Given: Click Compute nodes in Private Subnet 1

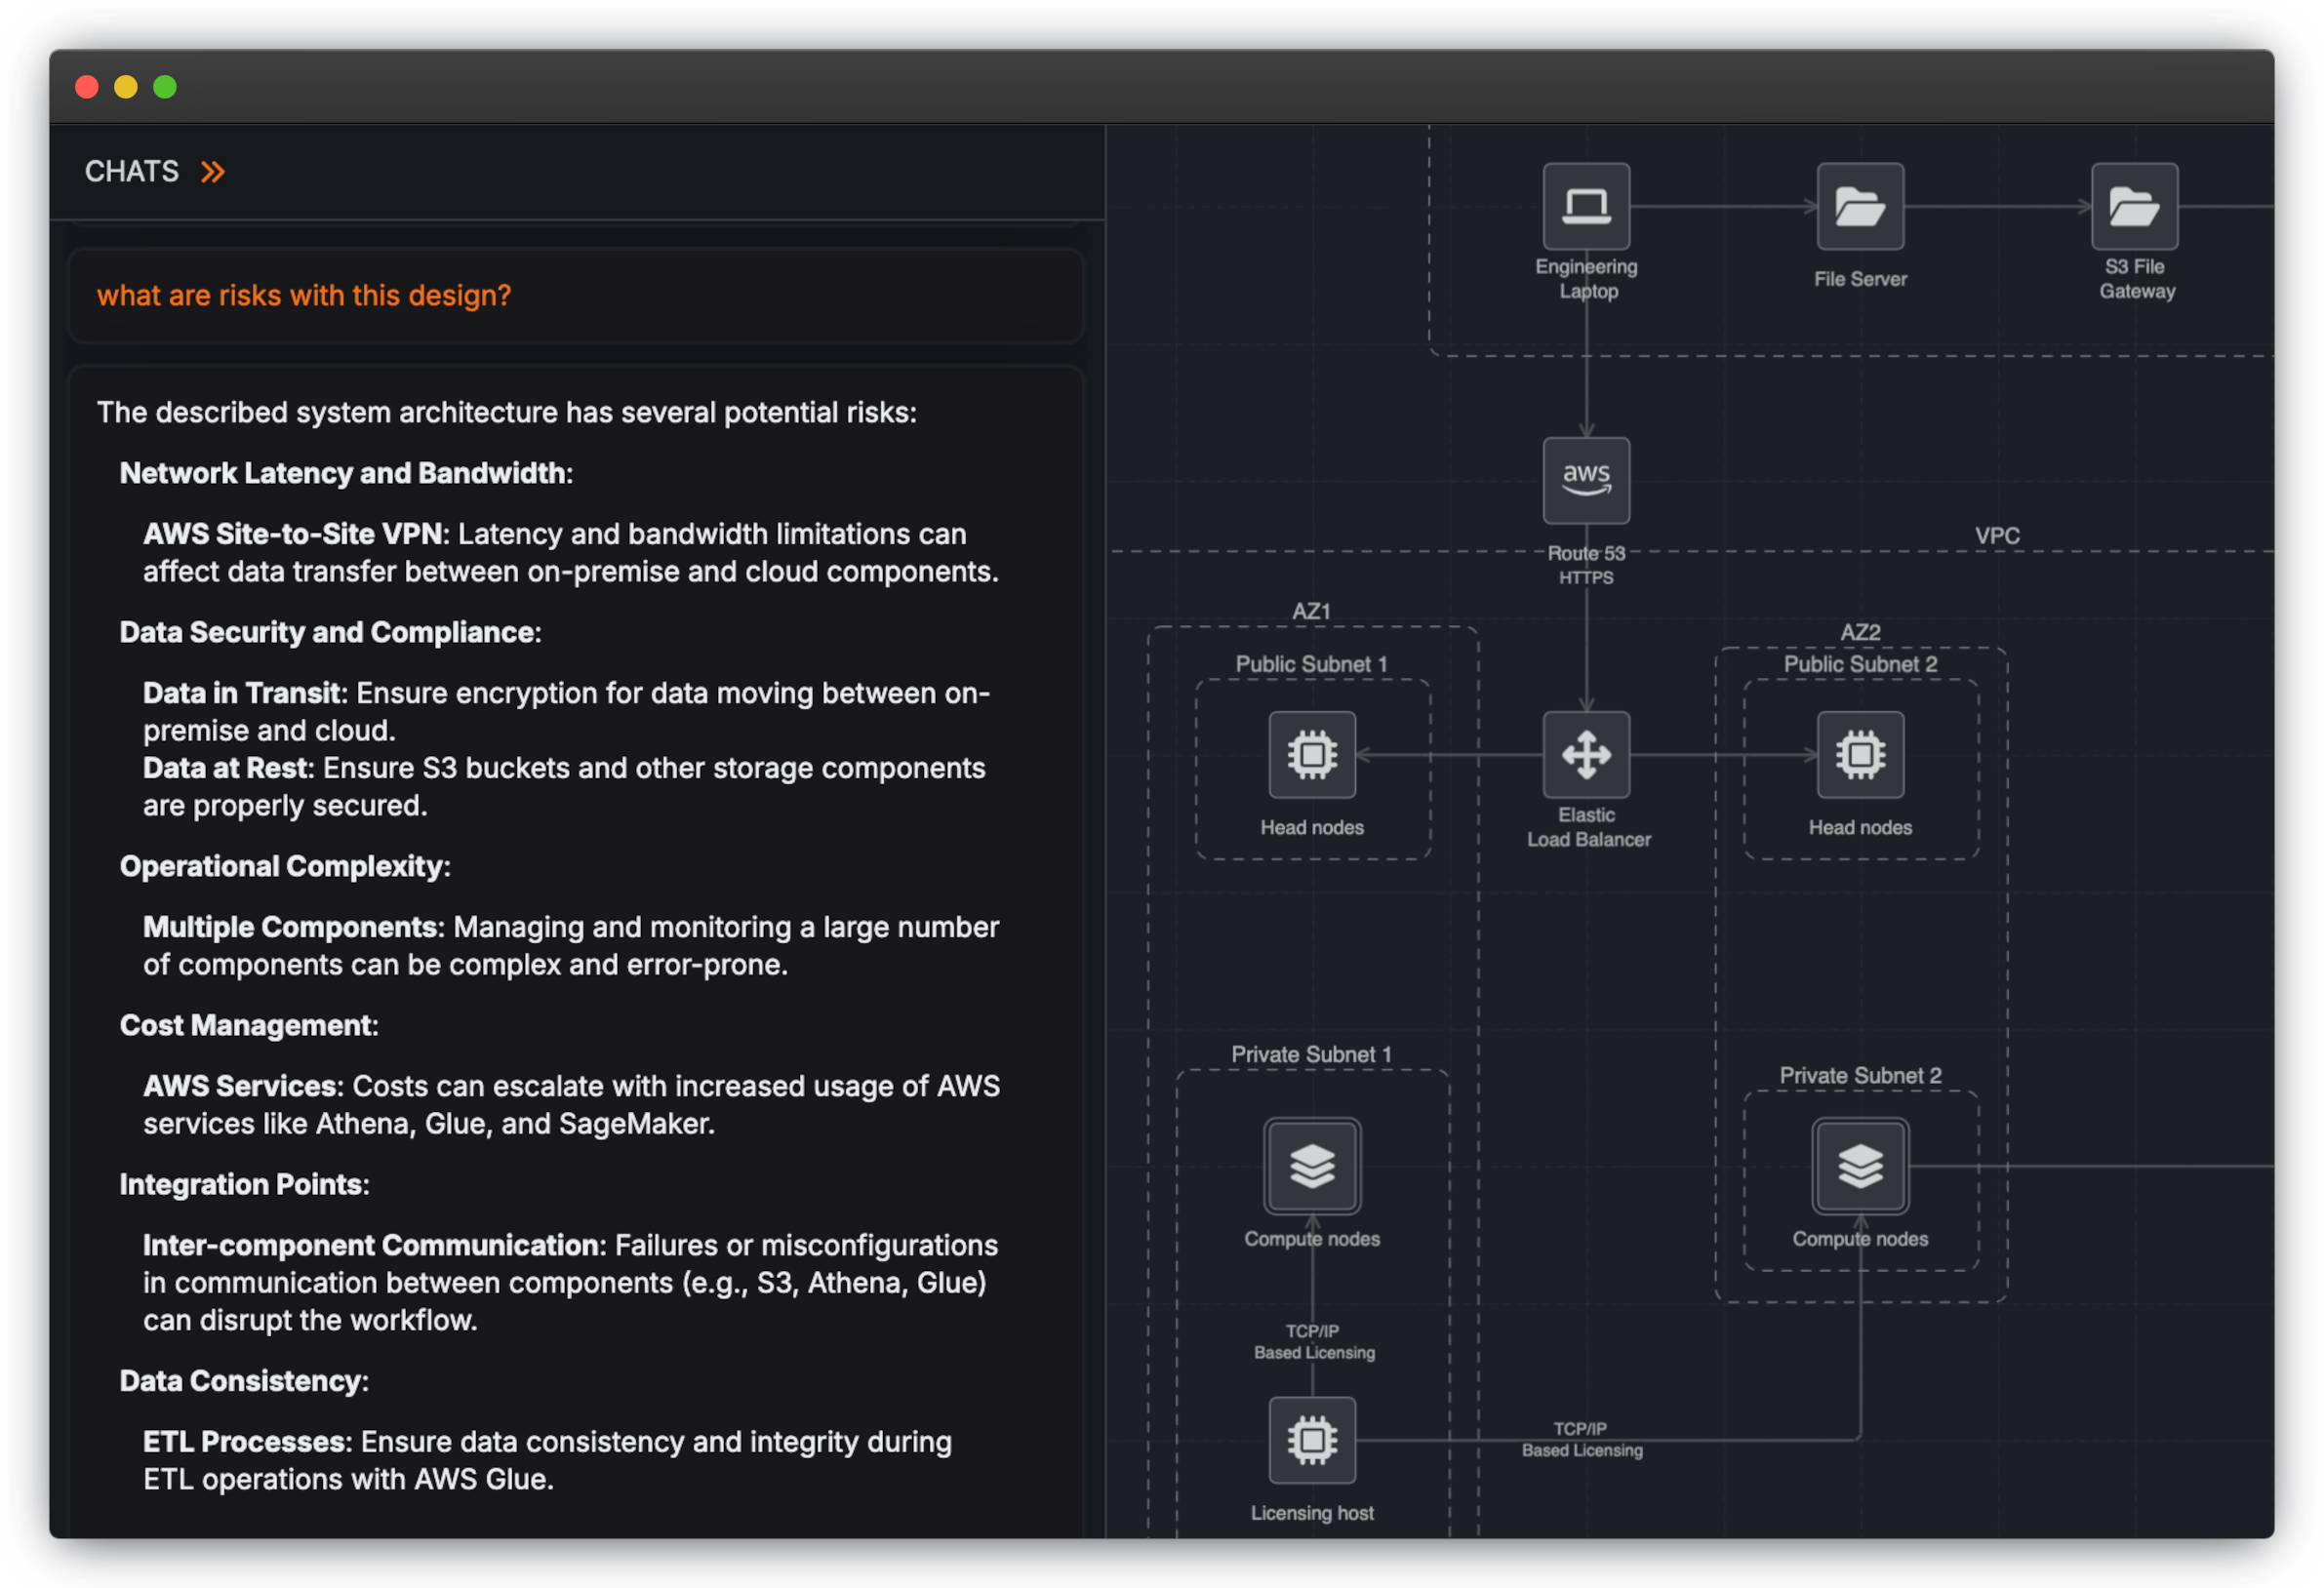Looking at the screenshot, I should pyautogui.click(x=1312, y=1166).
